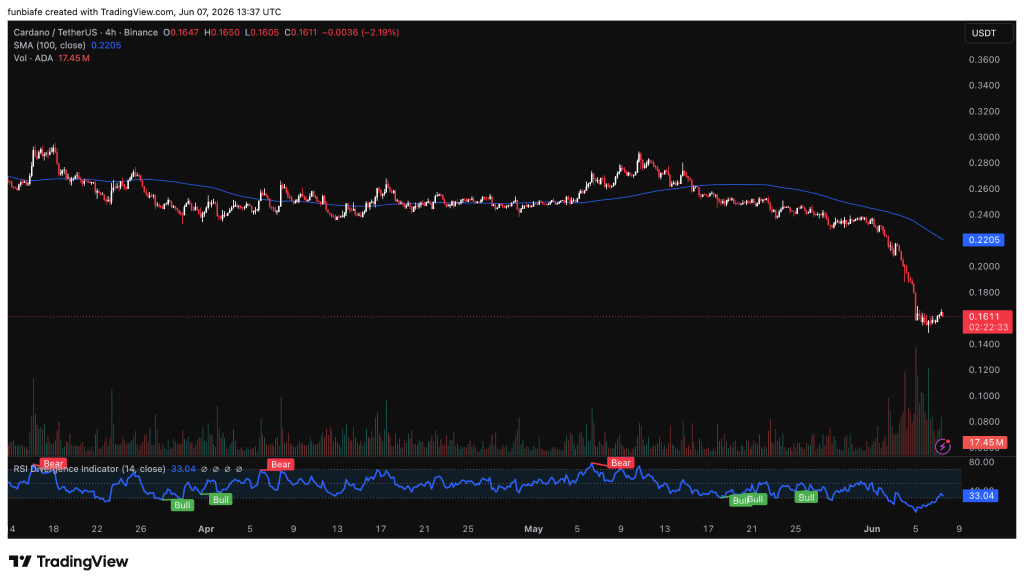1024x584 pixels.
Task: Click the Apr label on time axis
Action: tap(206, 529)
